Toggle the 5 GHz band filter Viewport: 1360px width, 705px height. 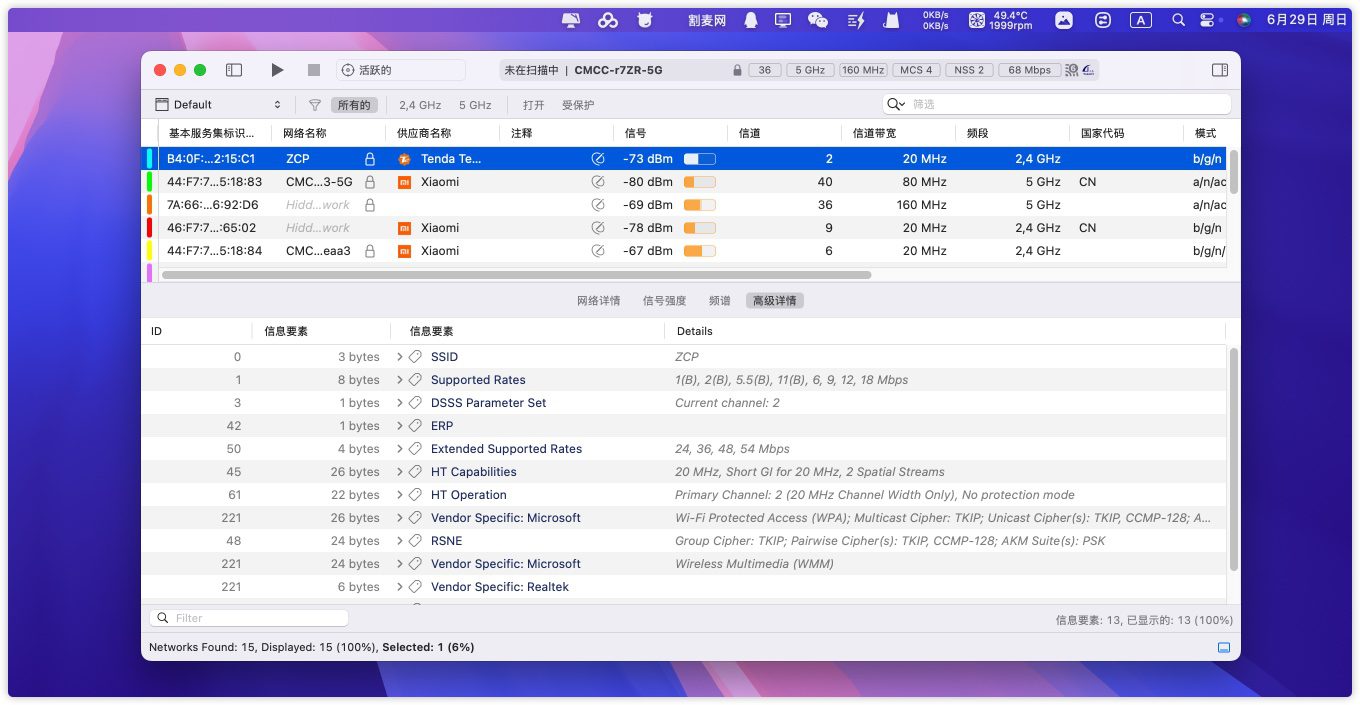pyautogui.click(x=475, y=105)
